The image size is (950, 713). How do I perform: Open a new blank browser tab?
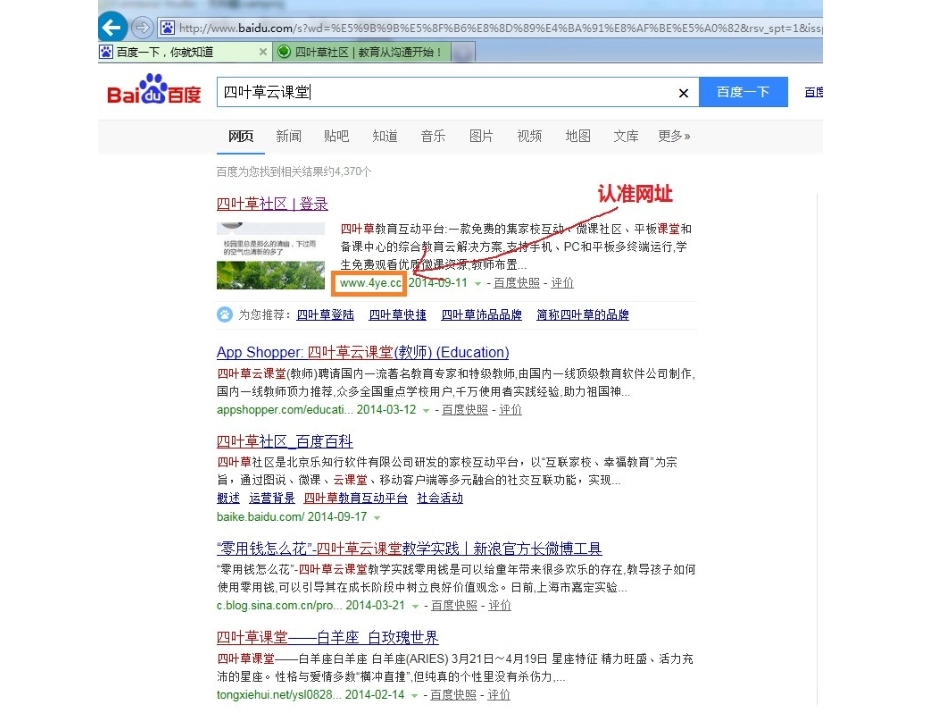pos(463,52)
